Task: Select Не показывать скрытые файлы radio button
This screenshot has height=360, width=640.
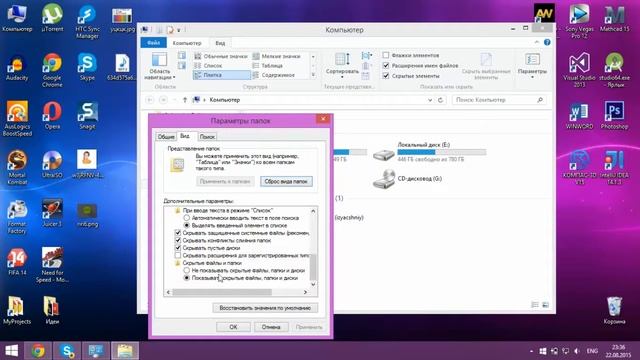Action: click(x=187, y=270)
